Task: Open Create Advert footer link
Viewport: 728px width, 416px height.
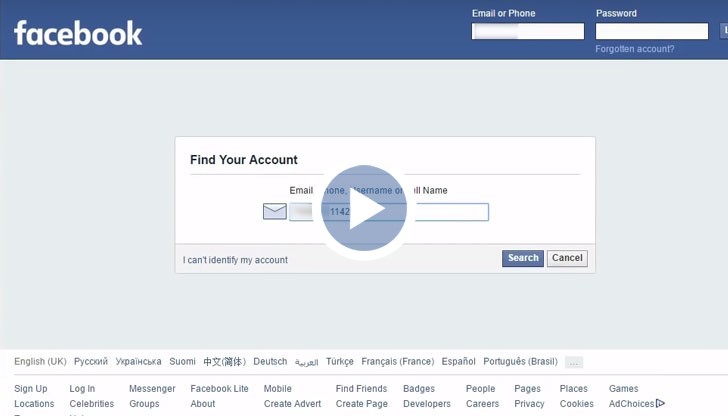Action: [x=292, y=404]
